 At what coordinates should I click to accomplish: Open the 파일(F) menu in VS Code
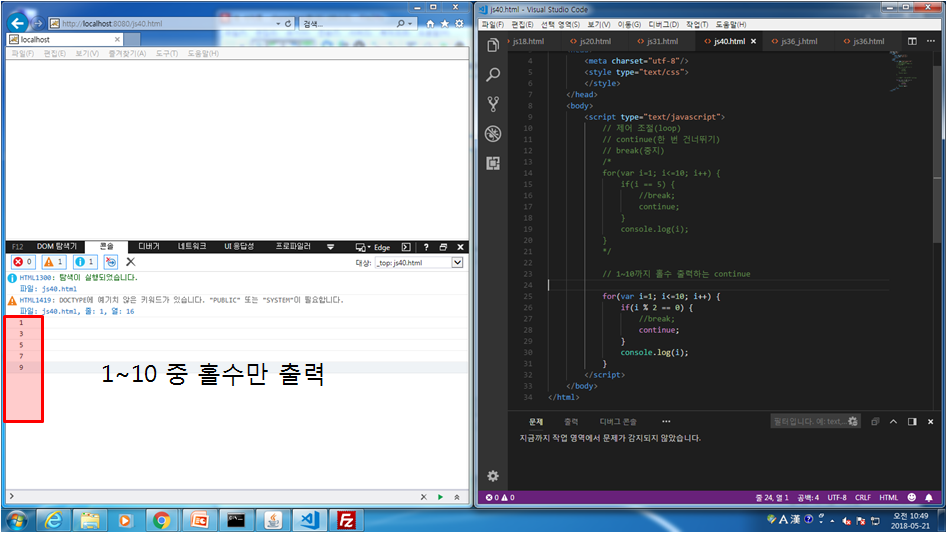492,24
